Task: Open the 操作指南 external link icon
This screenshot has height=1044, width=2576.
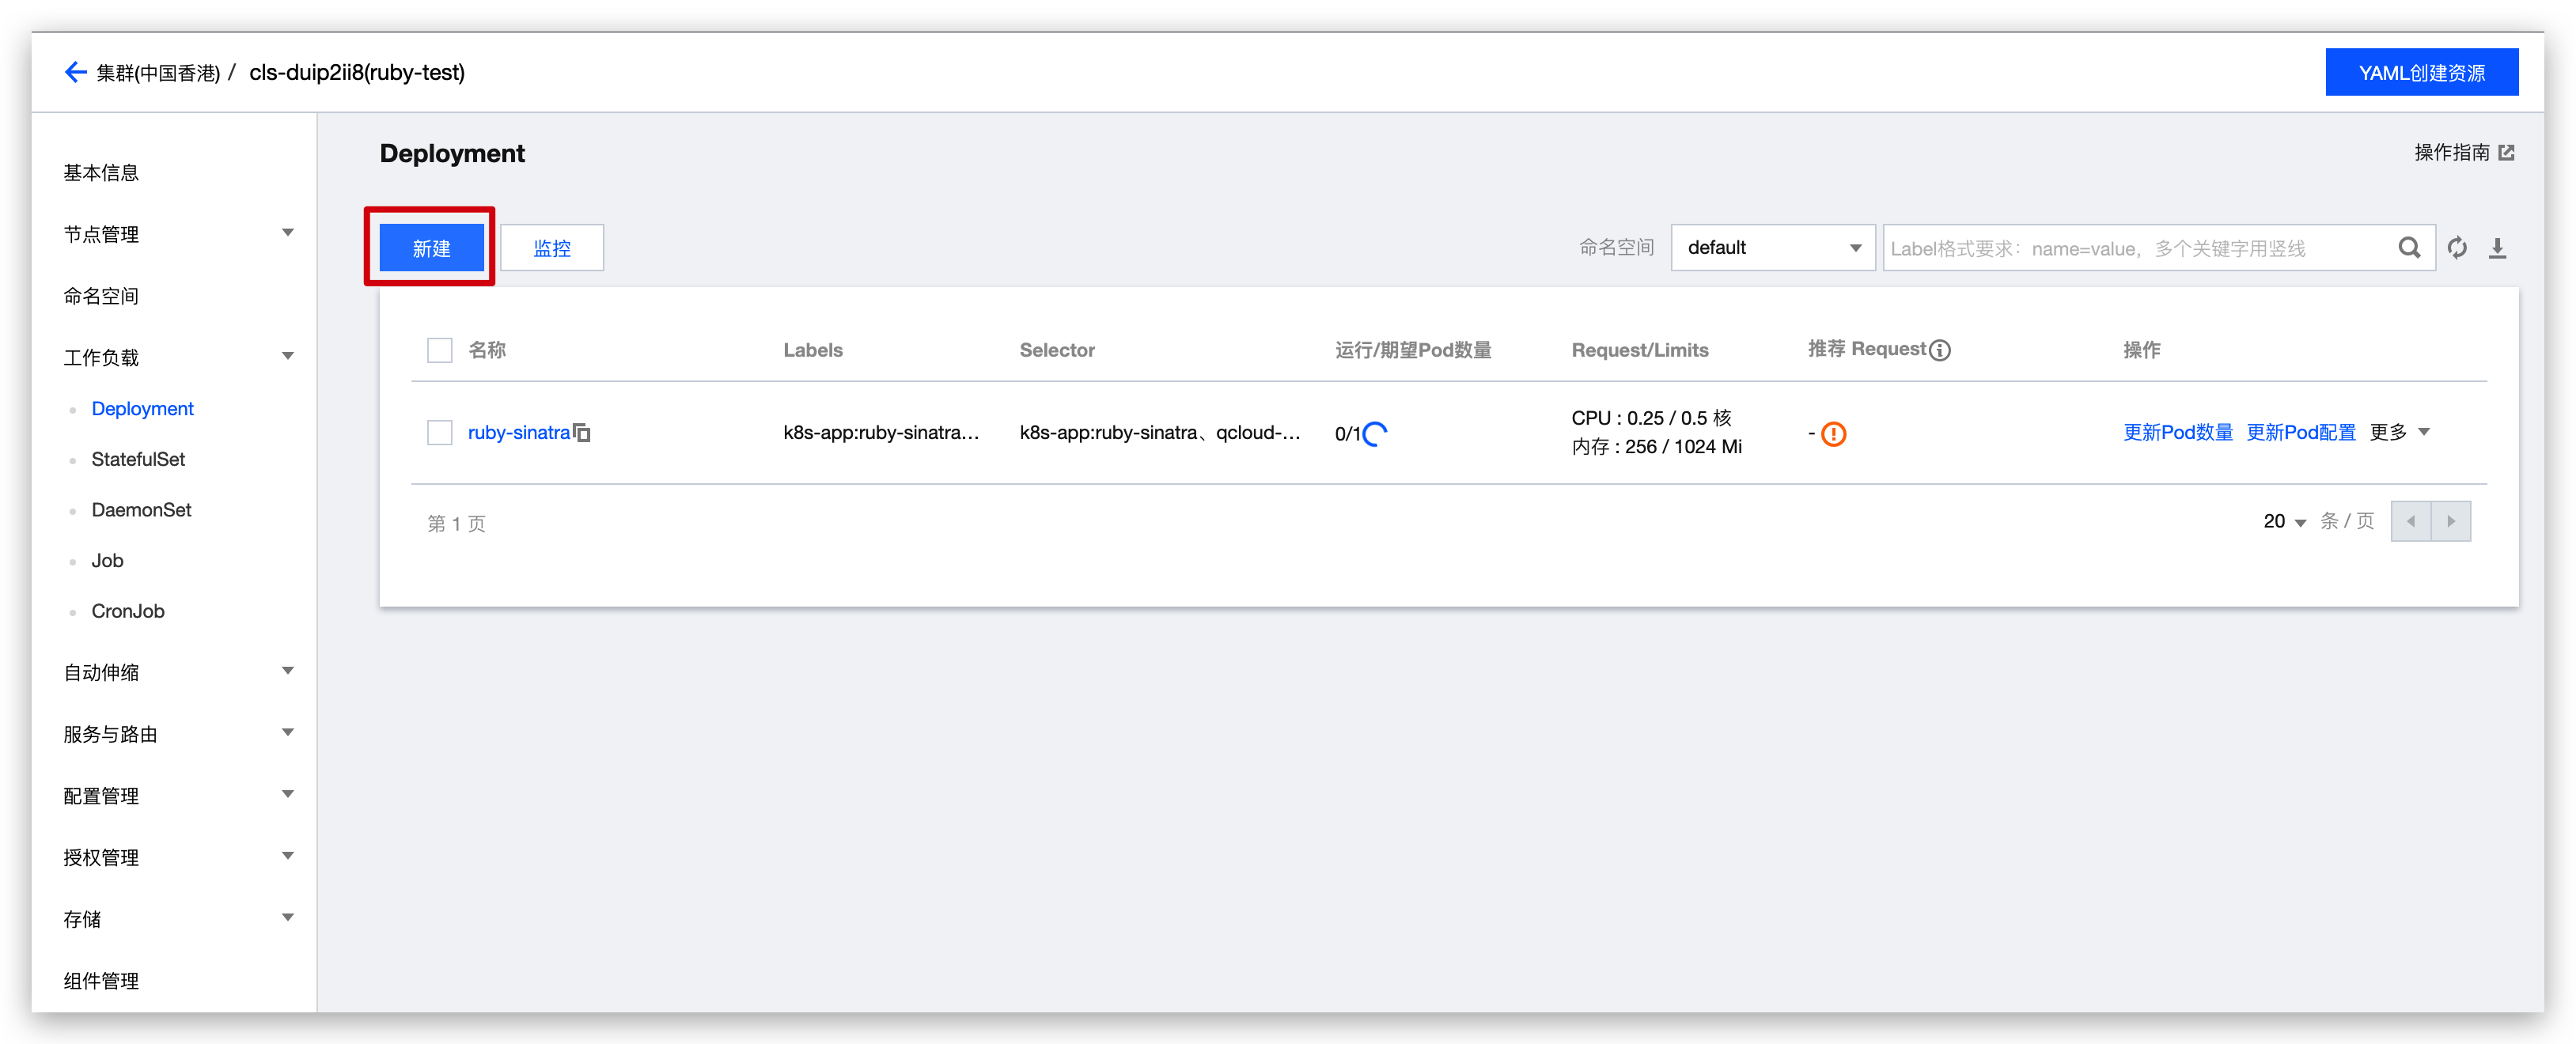Action: tap(2506, 153)
